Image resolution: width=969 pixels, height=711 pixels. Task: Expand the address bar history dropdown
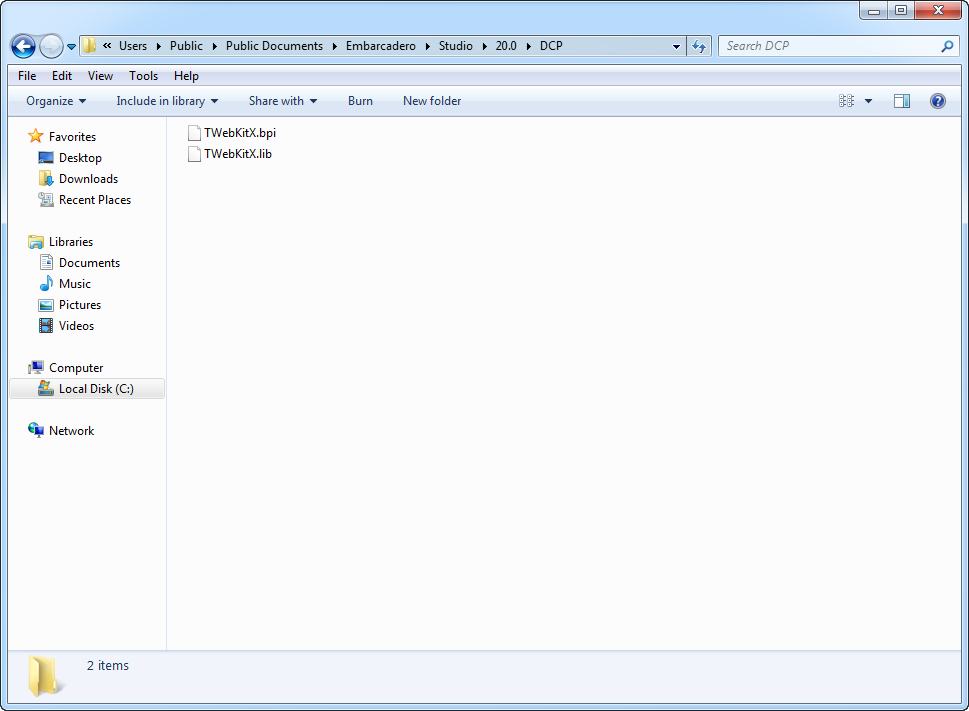click(676, 46)
